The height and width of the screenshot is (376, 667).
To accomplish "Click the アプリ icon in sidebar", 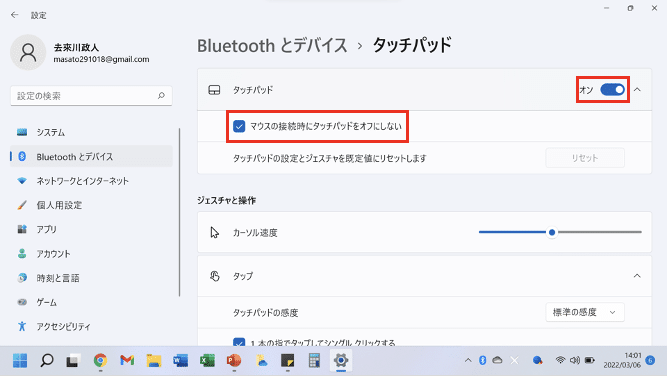I will [x=22, y=229].
